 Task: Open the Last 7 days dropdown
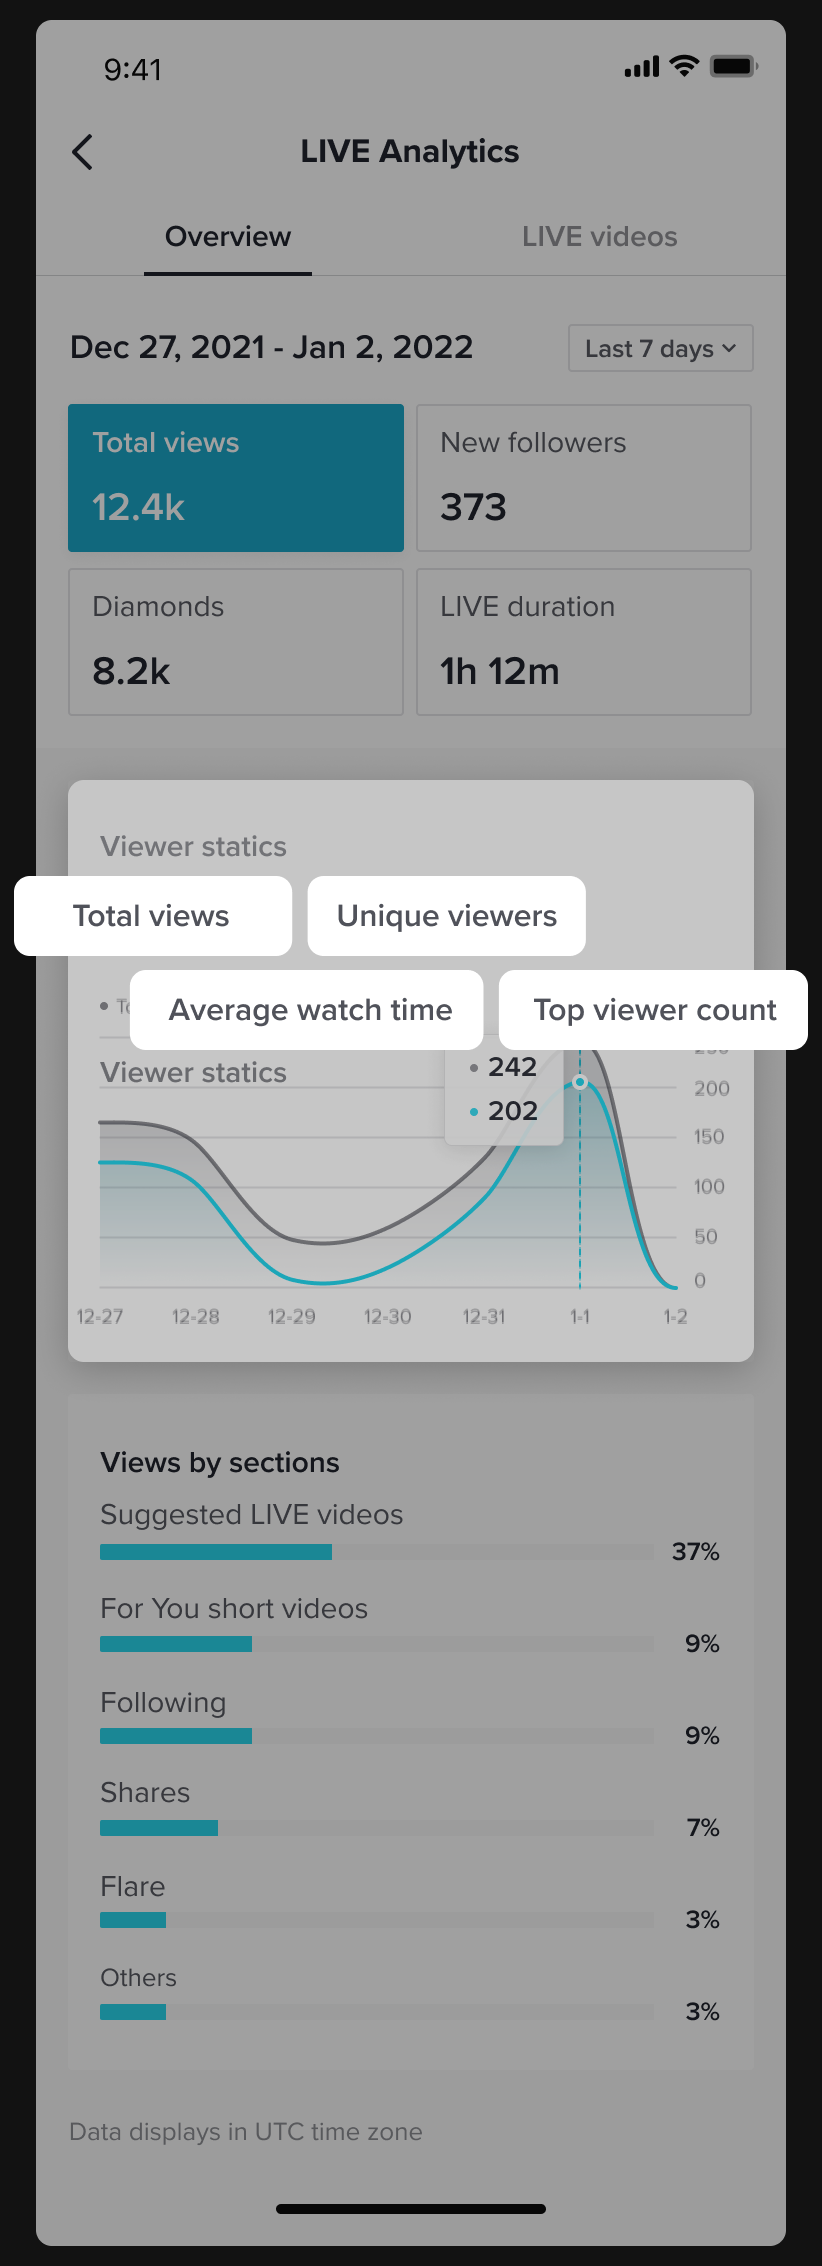660,348
